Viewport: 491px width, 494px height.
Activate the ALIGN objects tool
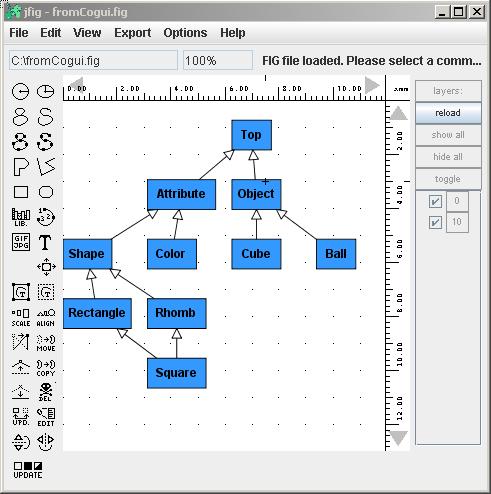[x=46, y=318]
